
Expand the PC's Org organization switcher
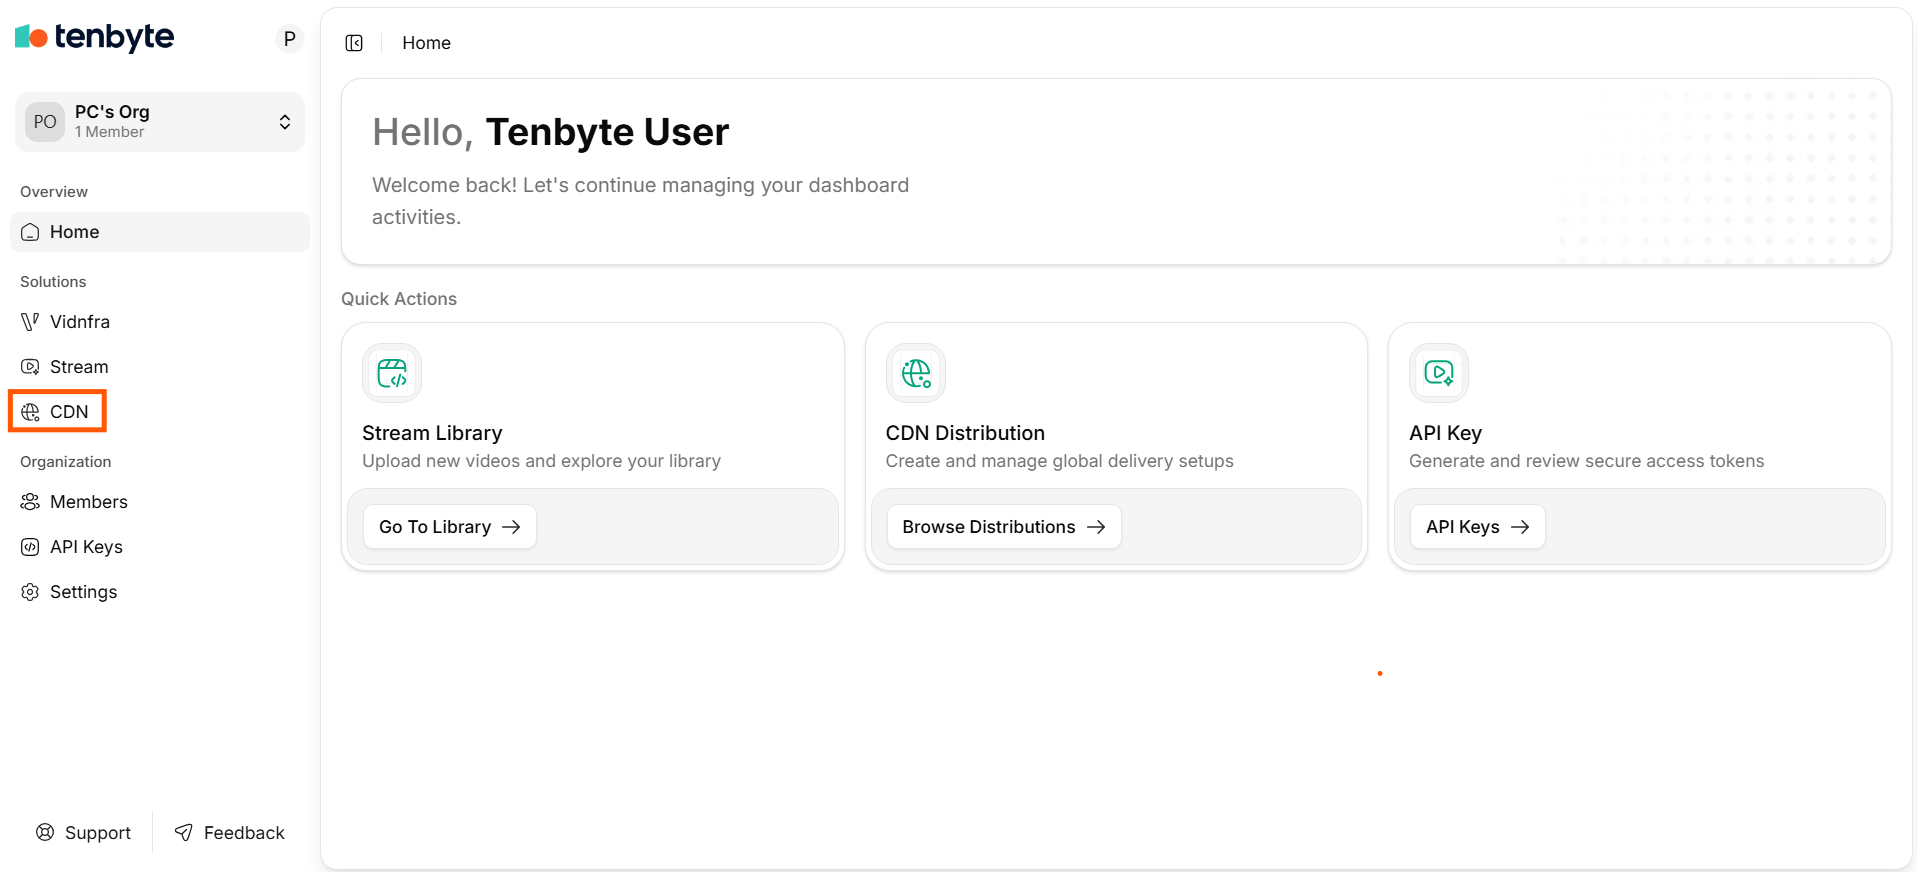(x=160, y=122)
